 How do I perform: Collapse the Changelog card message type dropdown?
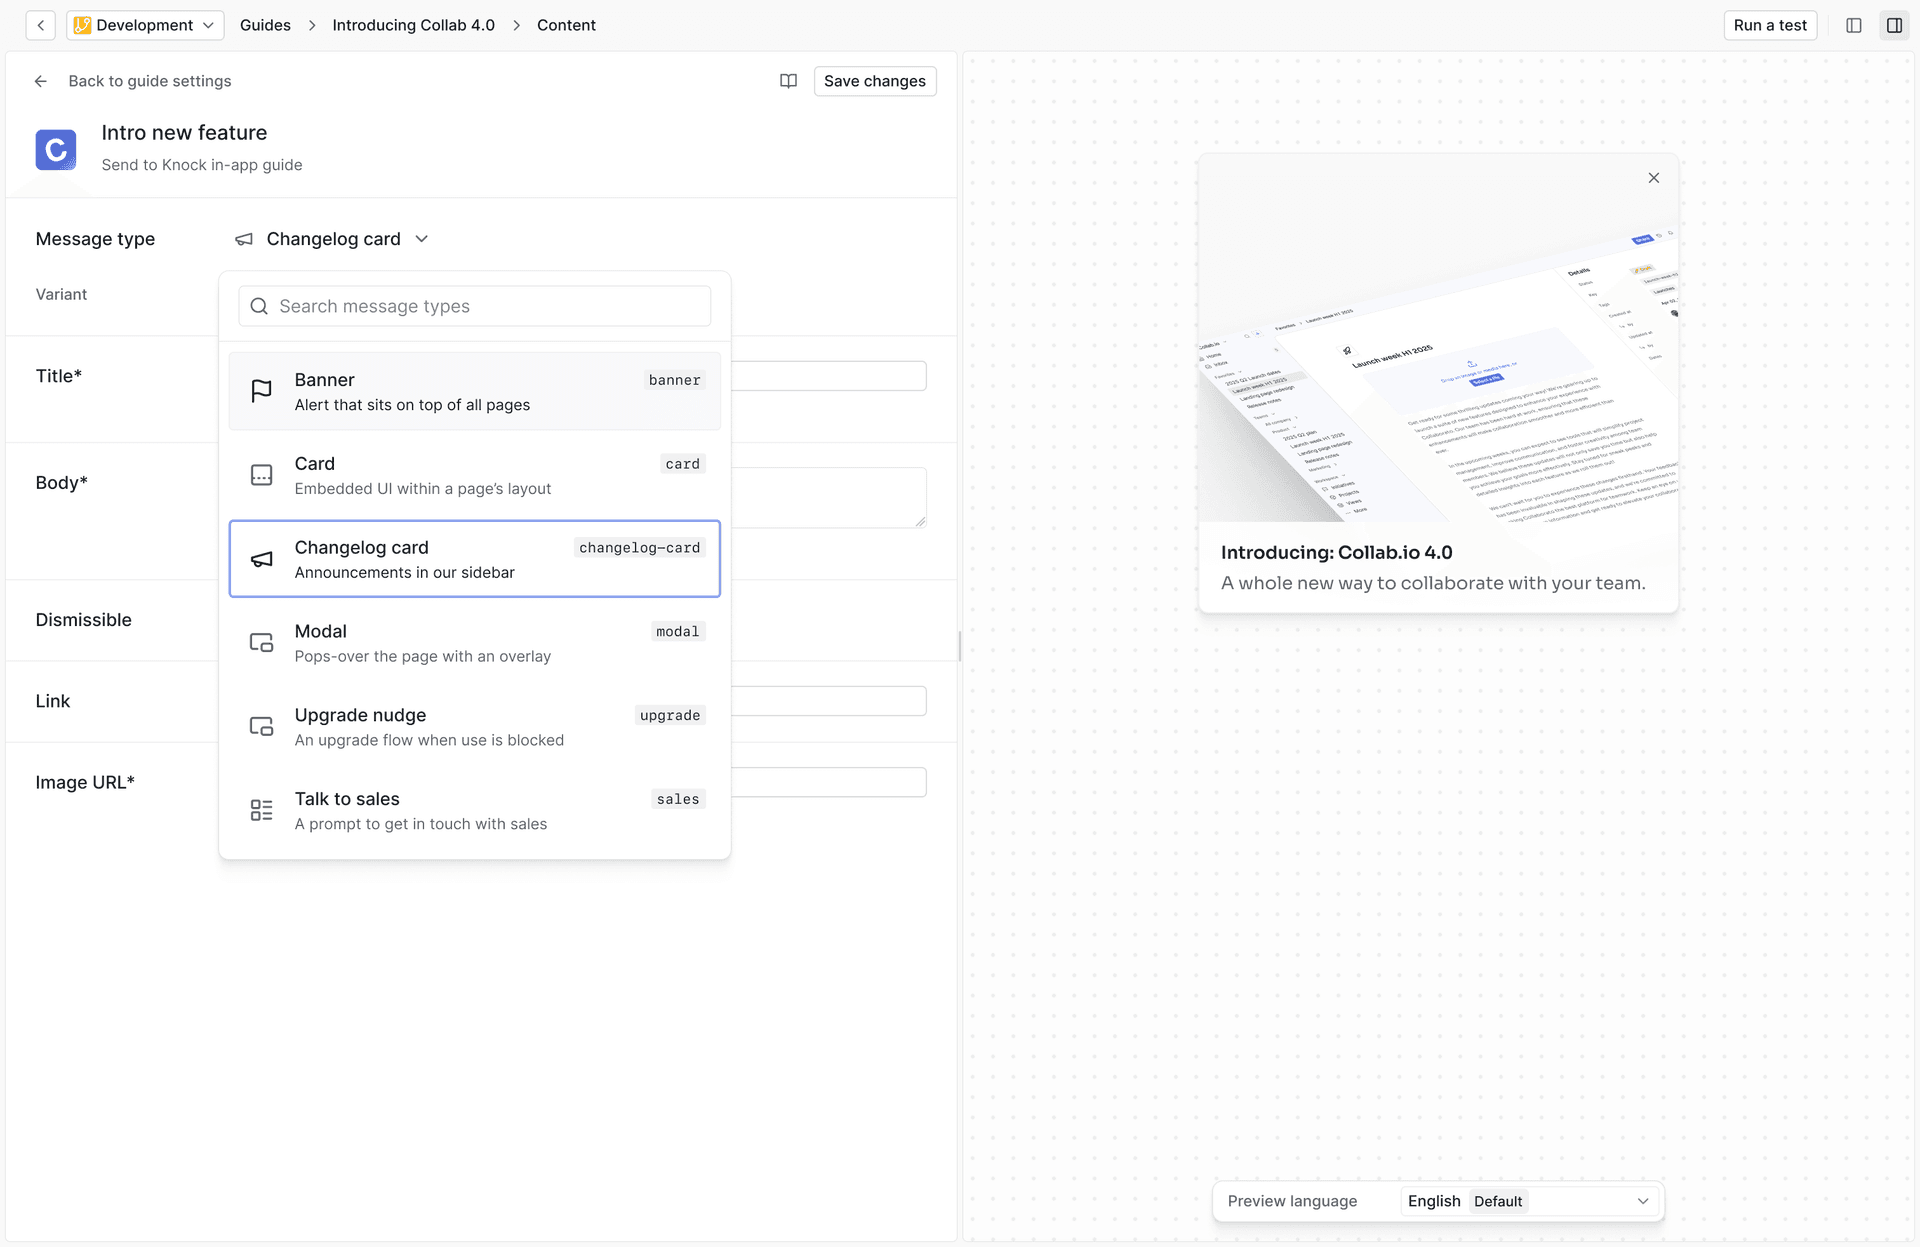pos(421,239)
